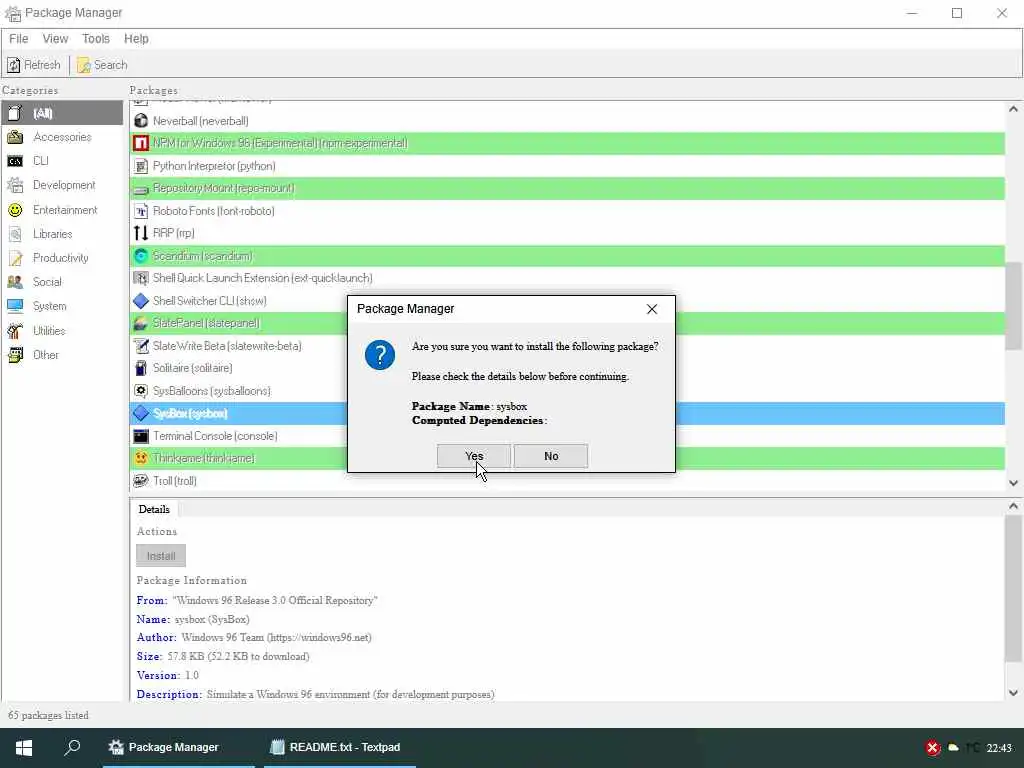Decline installation with the No button
The width and height of the screenshot is (1024, 768).
pyautogui.click(x=551, y=456)
